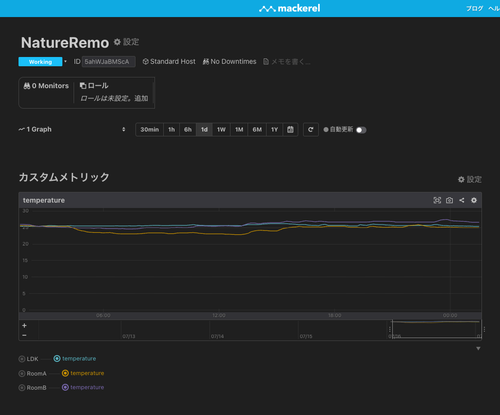Click the 07/15 marker in timeline navigator
The image size is (500, 415).
coord(306,336)
